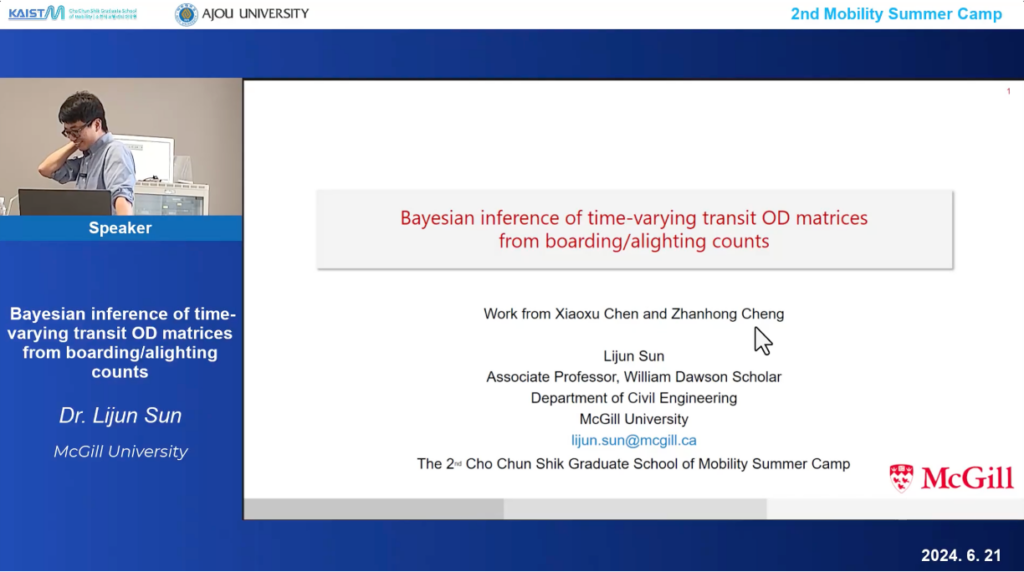Click the KAIST logo
The image size is (1024, 572).
pyautogui.click(x=36, y=13)
